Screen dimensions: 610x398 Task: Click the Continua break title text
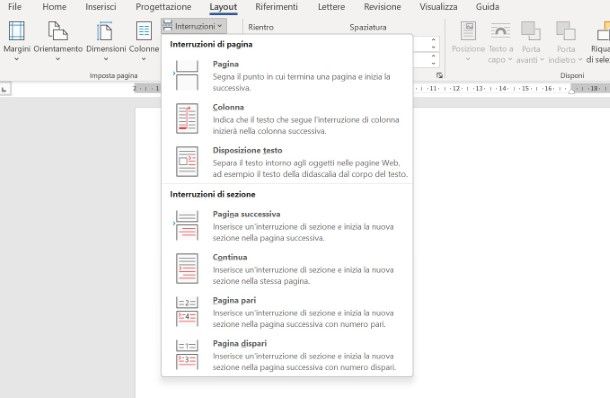230,257
